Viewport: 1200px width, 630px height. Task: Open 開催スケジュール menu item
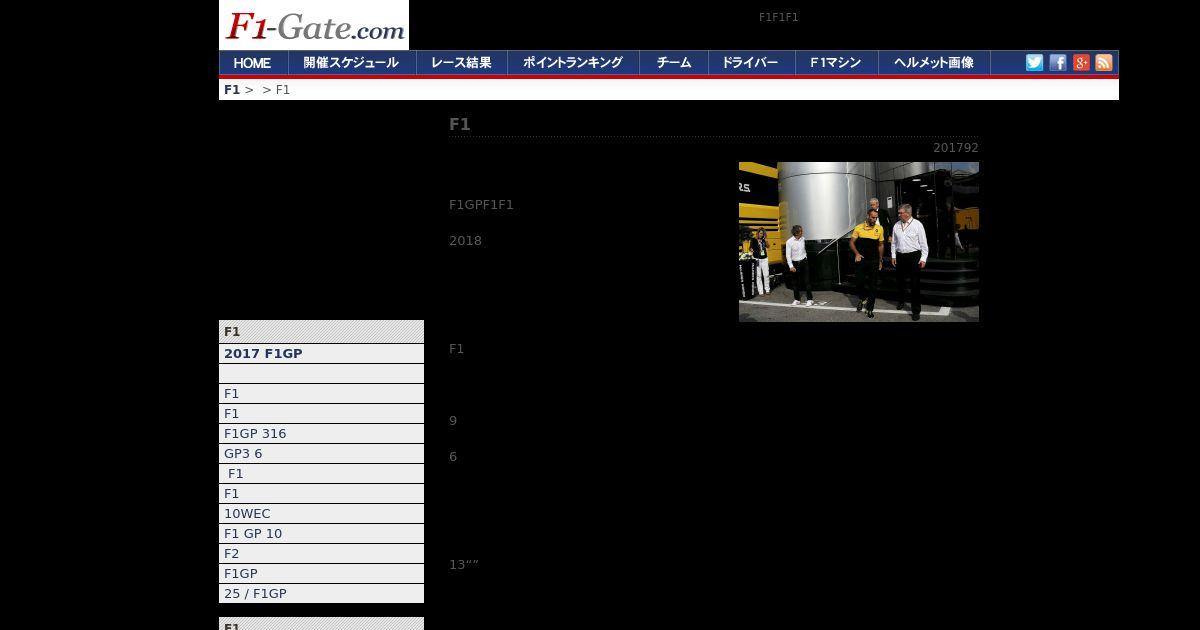(x=352, y=63)
